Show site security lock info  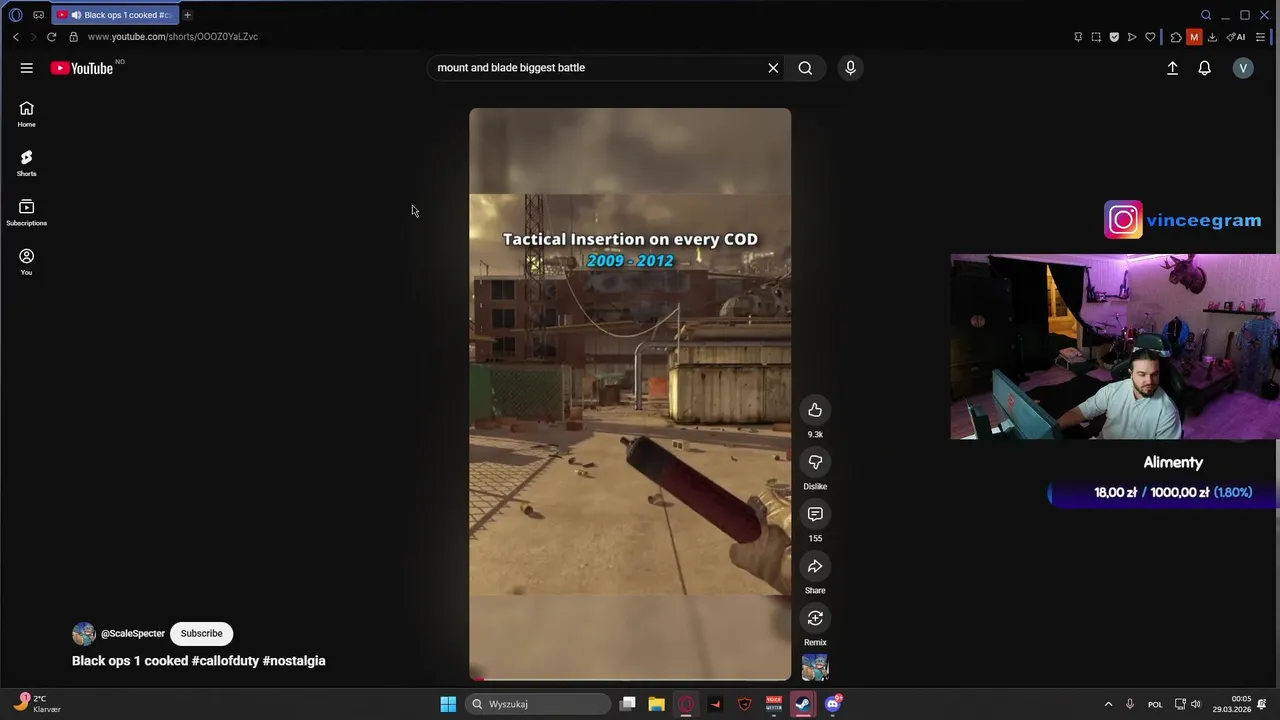(73, 37)
